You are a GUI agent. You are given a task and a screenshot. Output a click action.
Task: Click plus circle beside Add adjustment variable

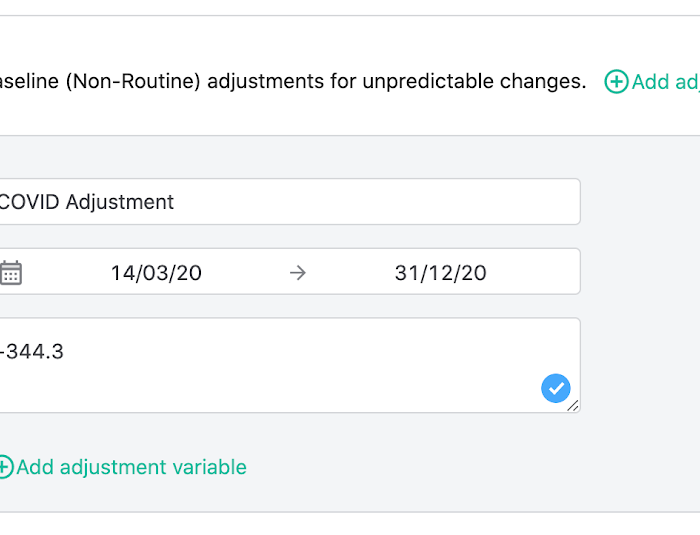pos(6,467)
